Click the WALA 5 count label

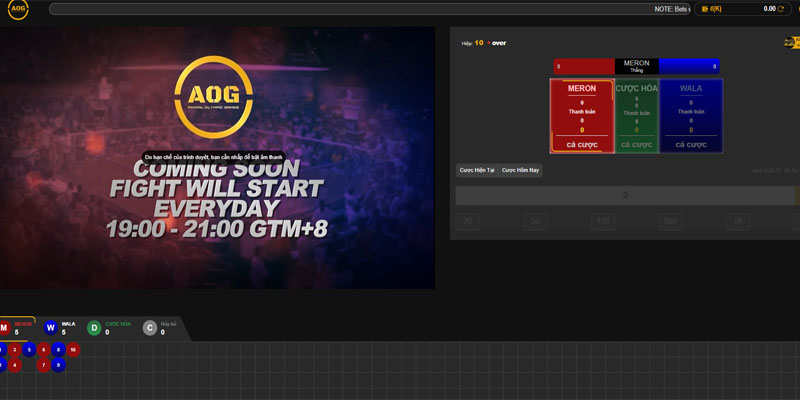[68, 328]
